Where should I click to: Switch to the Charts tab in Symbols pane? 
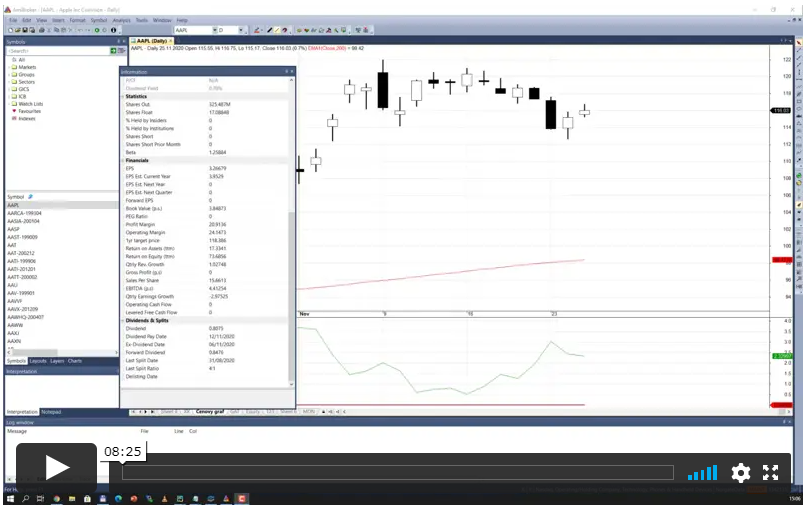[74, 361]
